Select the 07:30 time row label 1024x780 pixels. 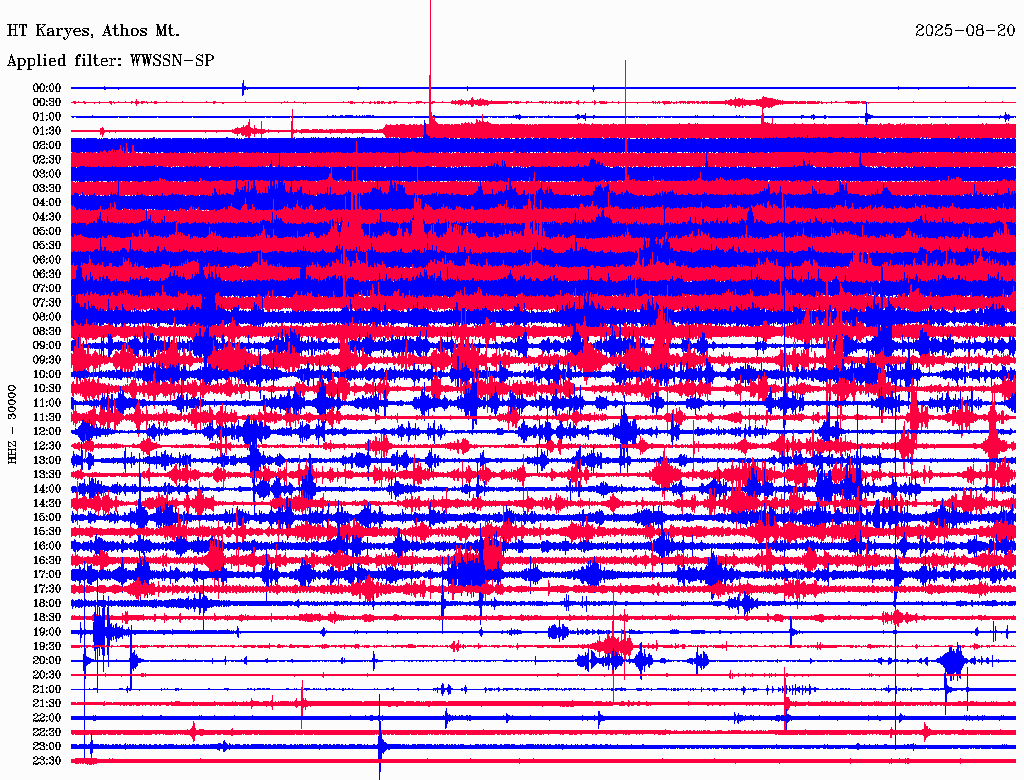[x=47, y=303]
